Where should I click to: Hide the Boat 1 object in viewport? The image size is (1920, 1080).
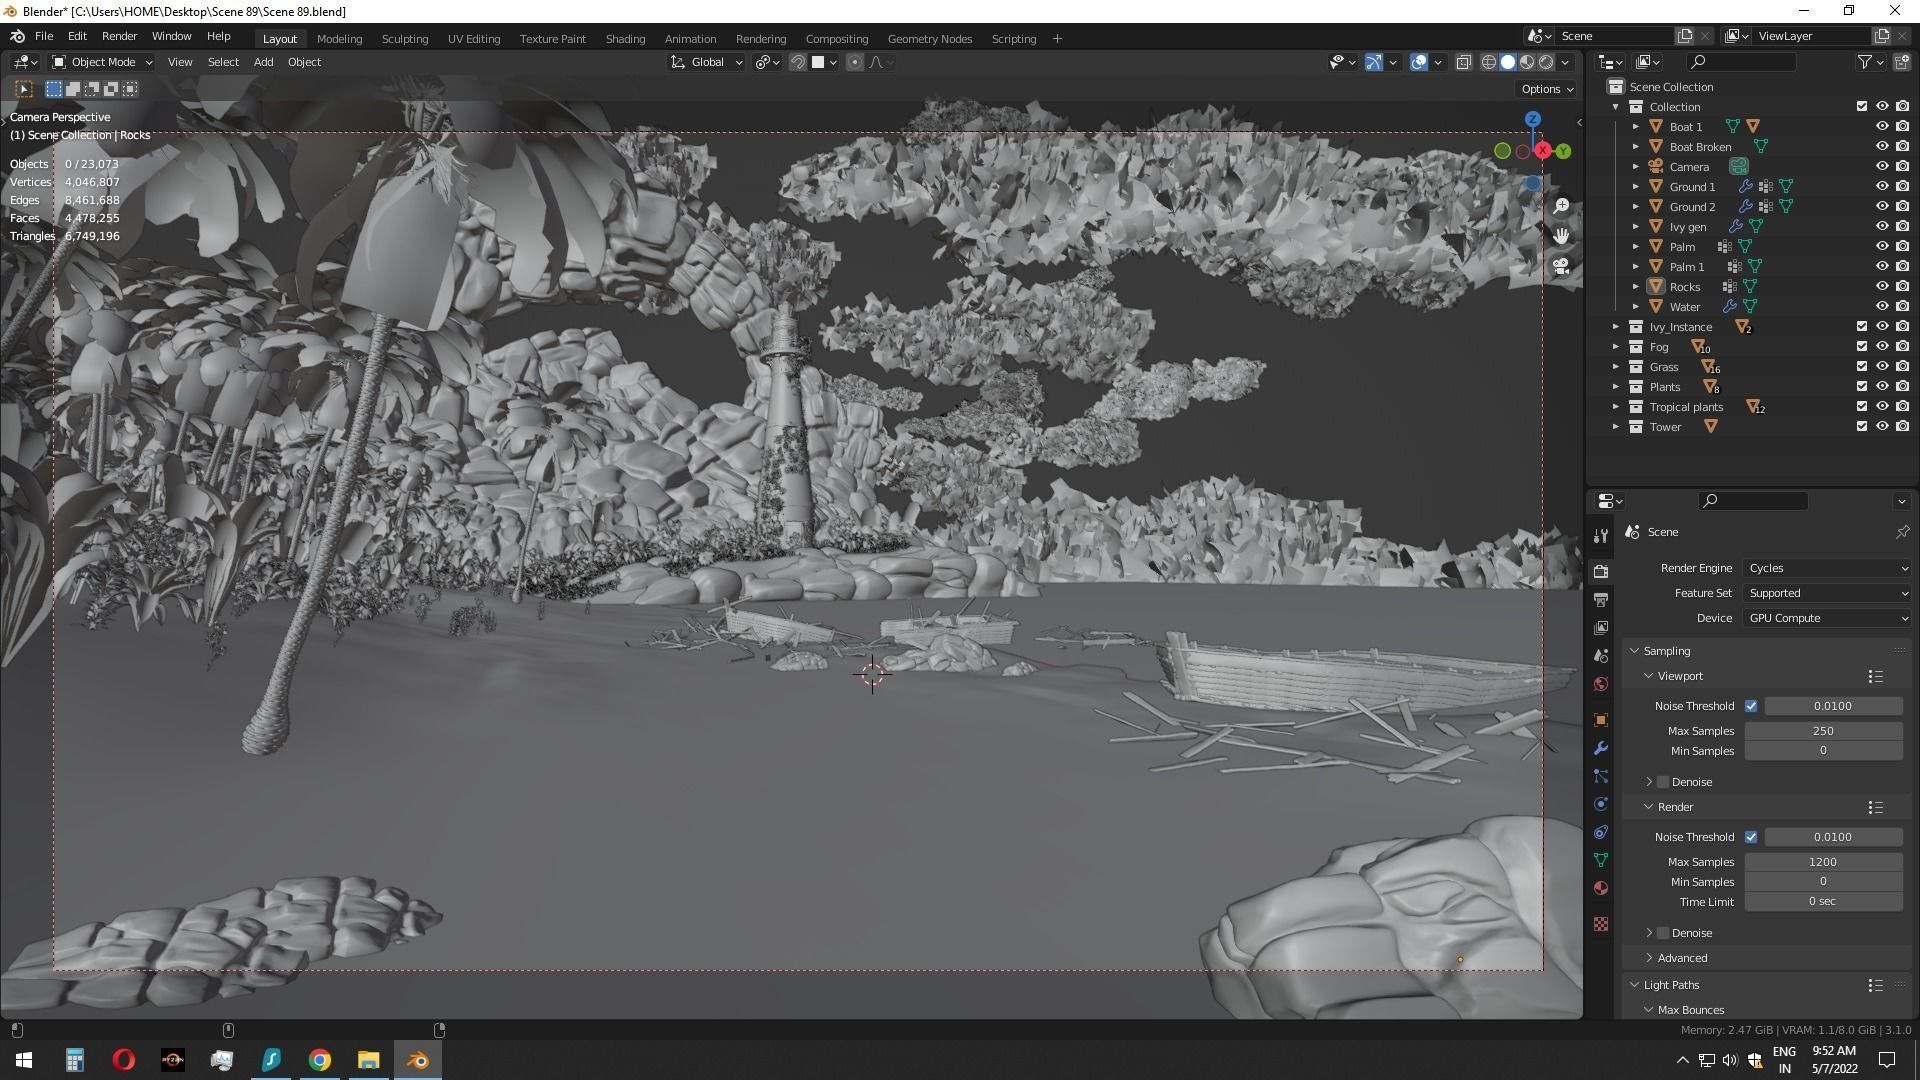pyautogui.click(x=1882, y=126)
